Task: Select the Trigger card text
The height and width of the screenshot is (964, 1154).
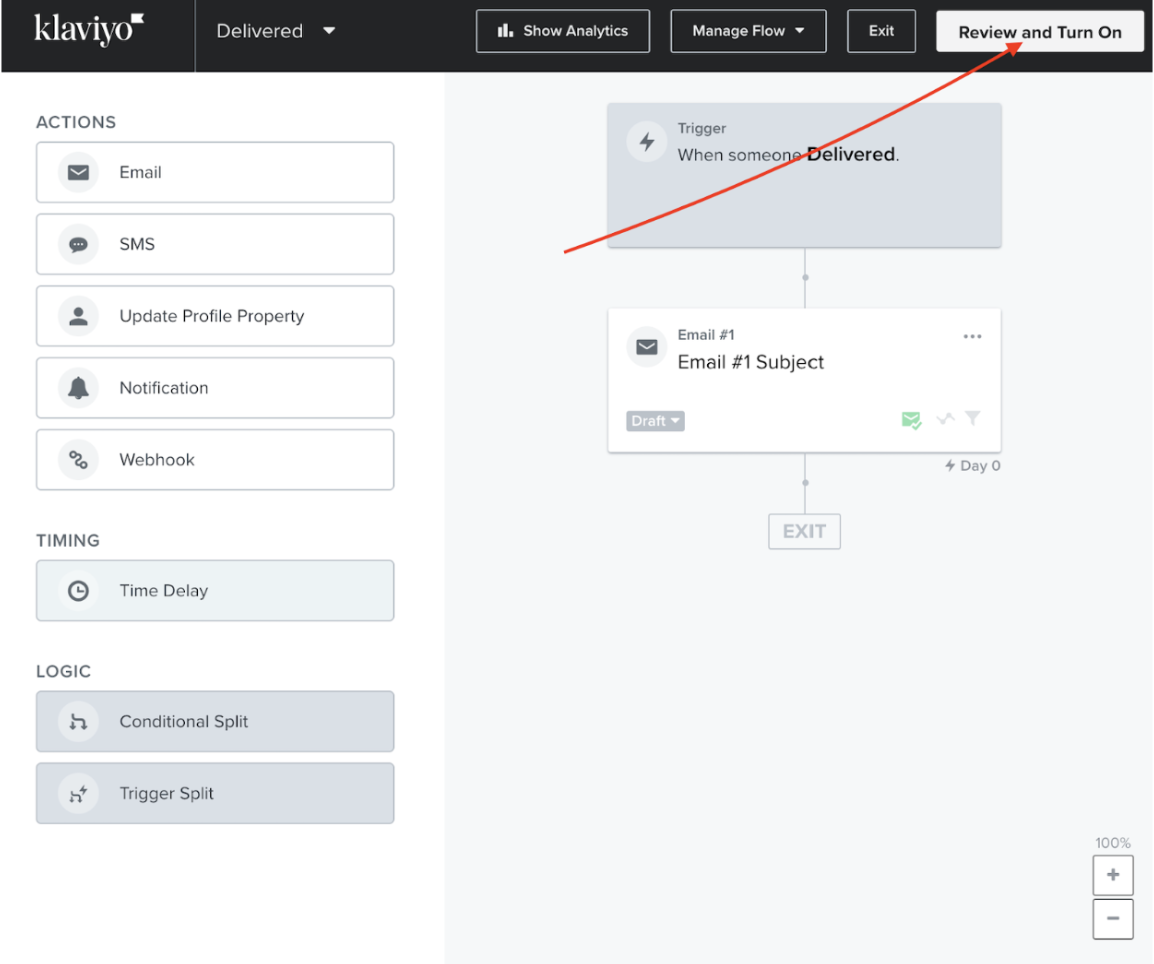Action: [x=788, y=155]
